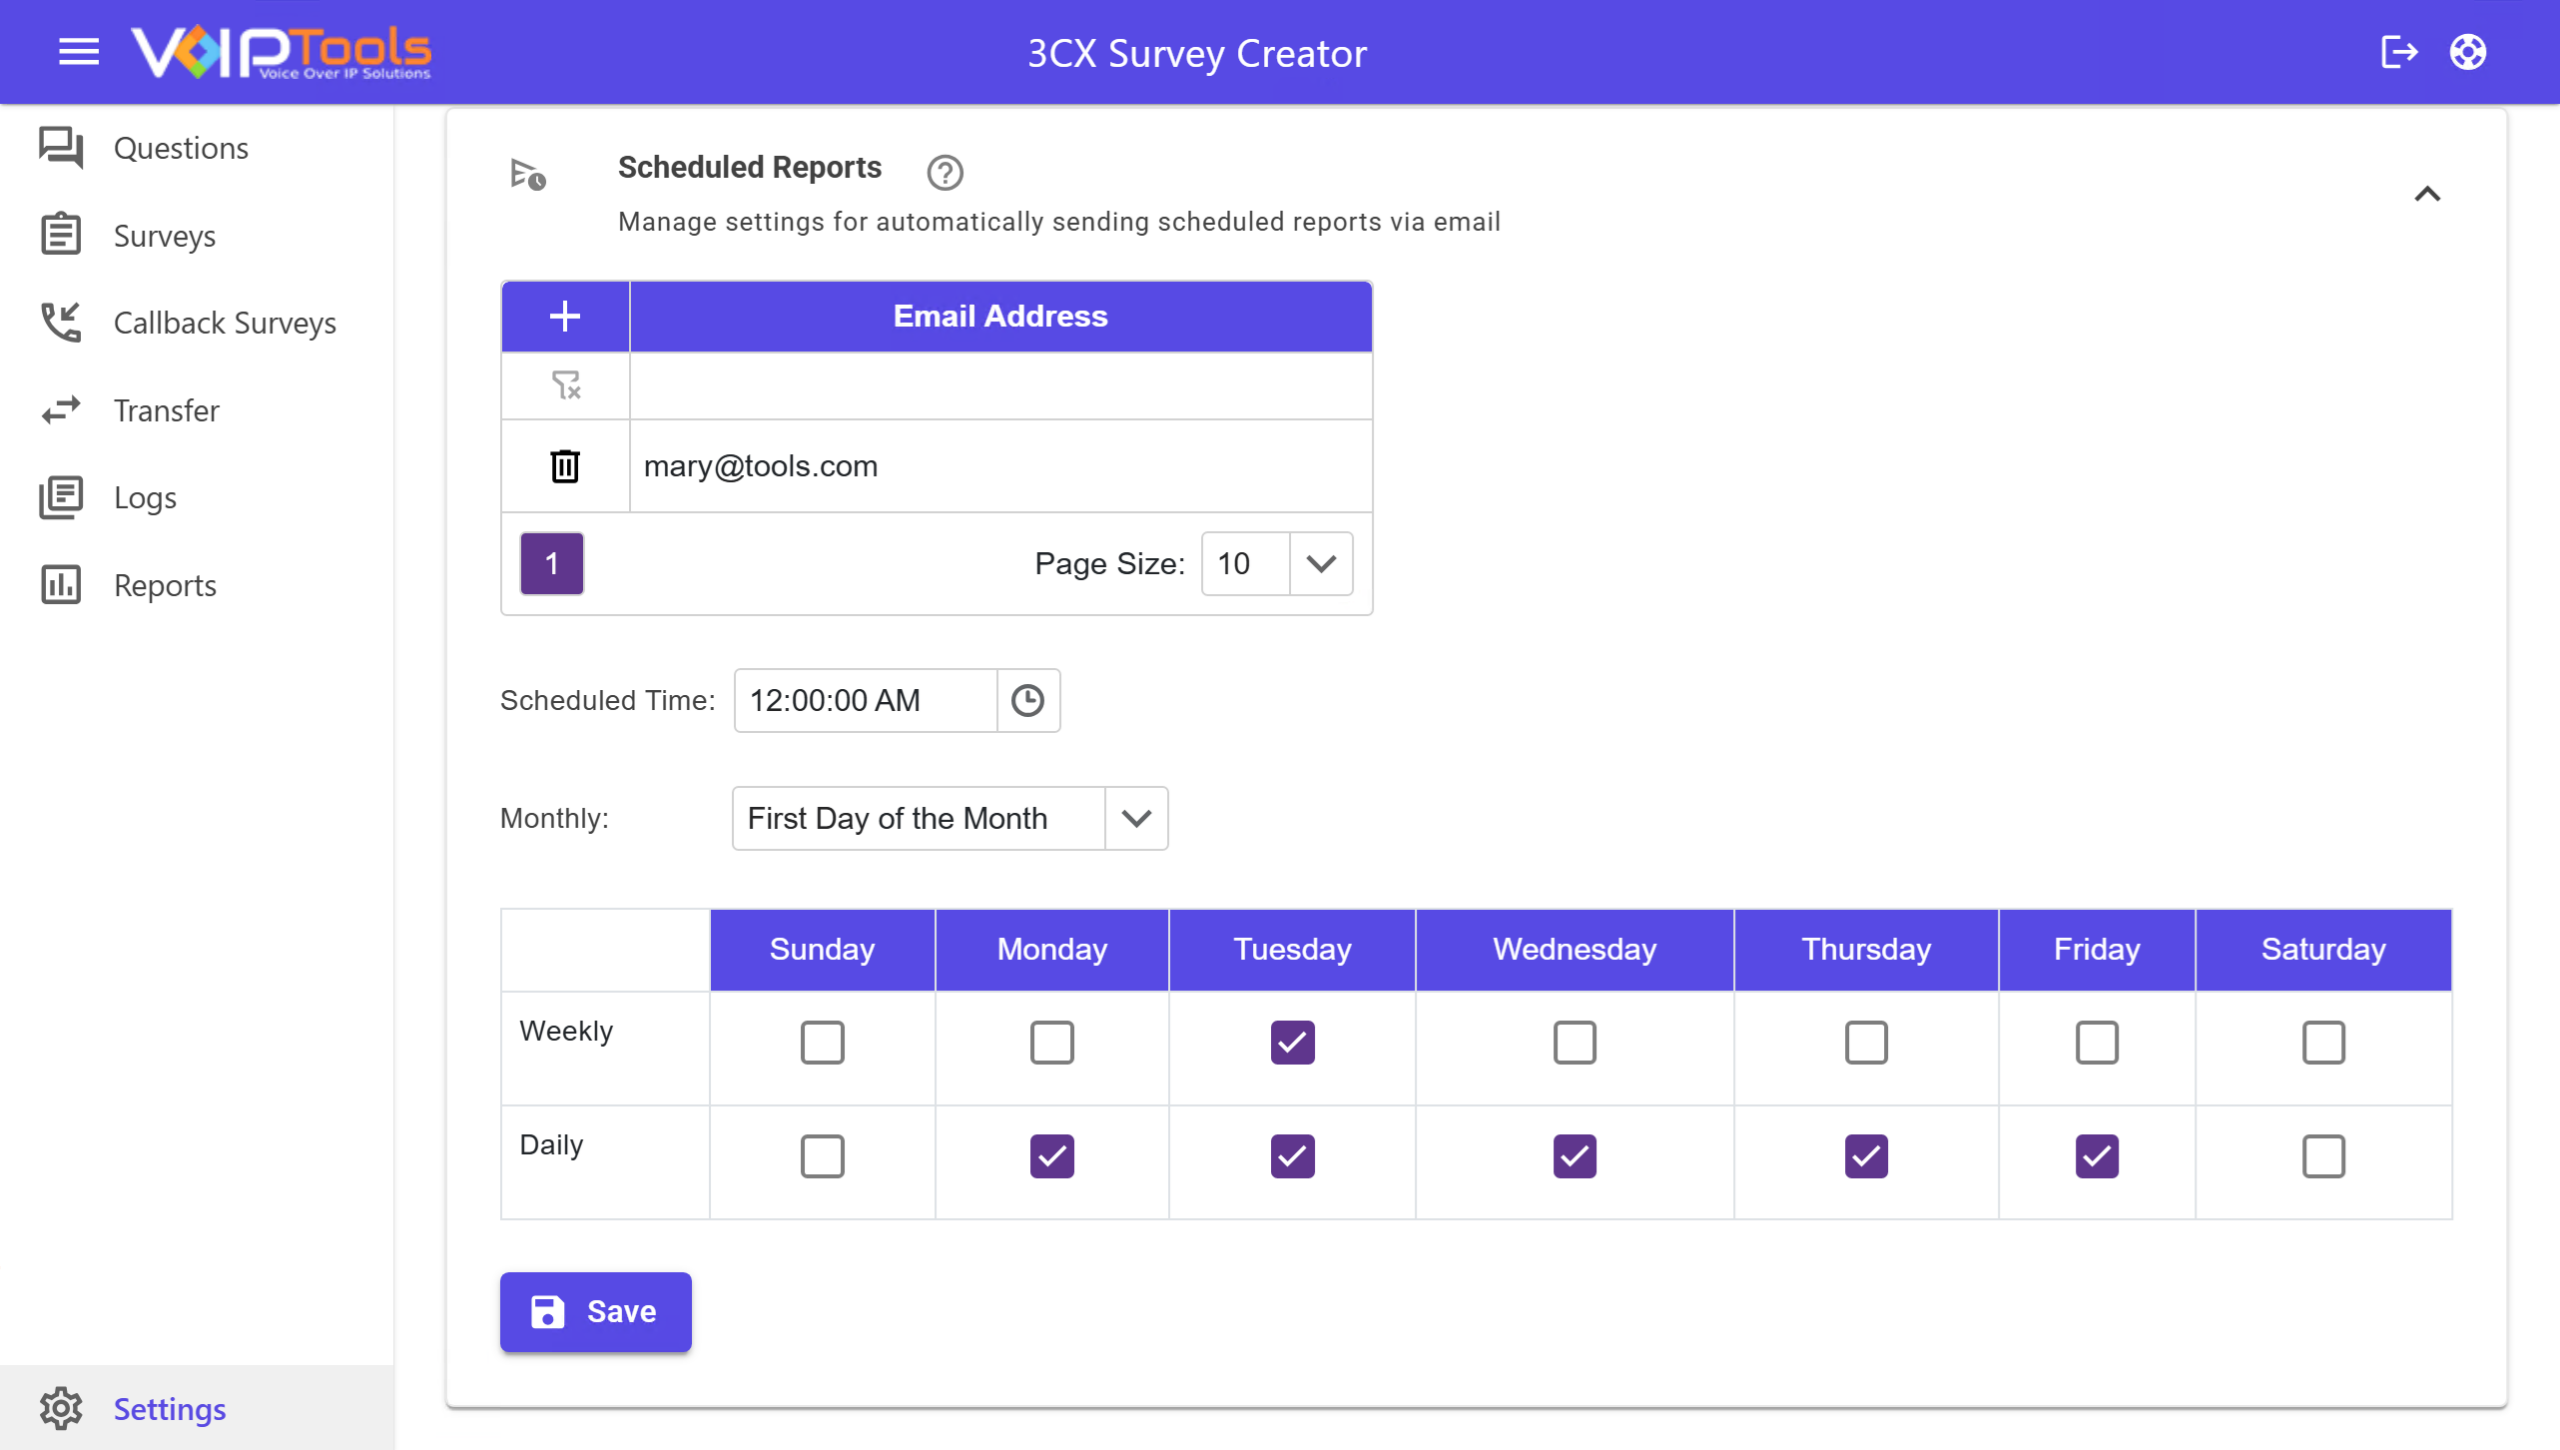This screenshot has width=2560, height=1450.
Task: Add a new email address with plus icon
Action: 565,316
